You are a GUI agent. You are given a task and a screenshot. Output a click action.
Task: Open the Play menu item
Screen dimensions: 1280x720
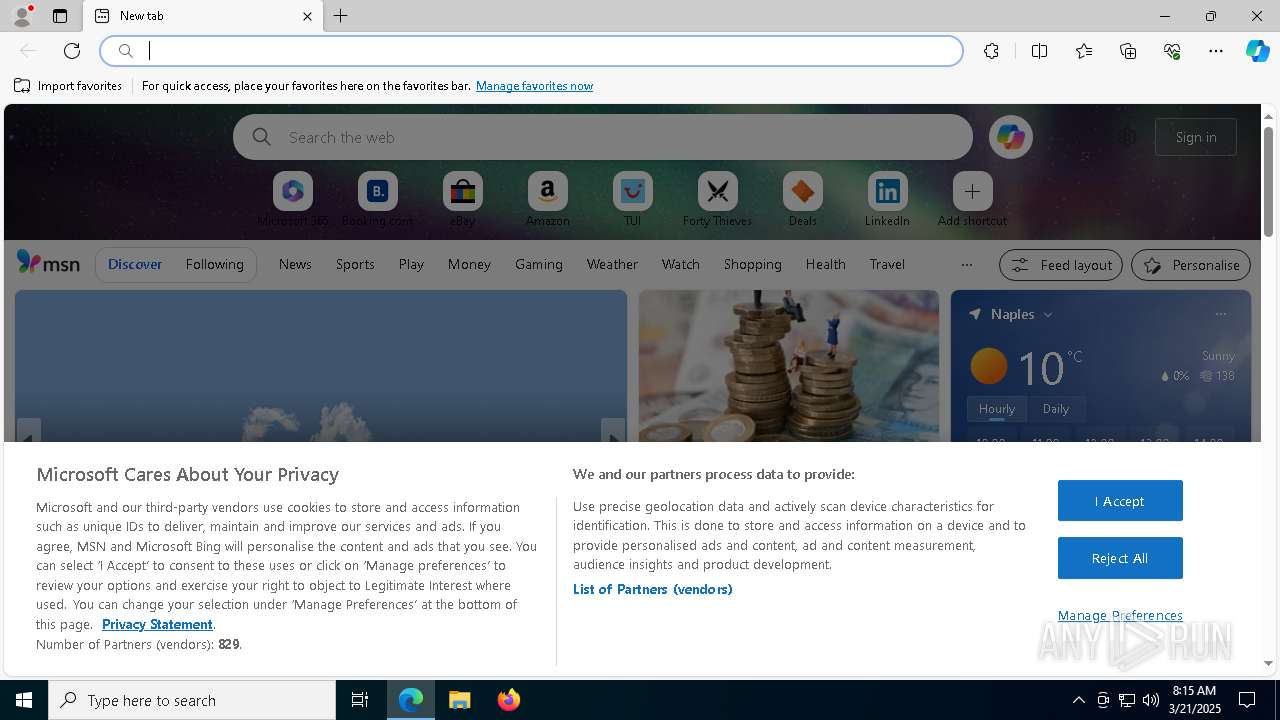pos(411,264)
